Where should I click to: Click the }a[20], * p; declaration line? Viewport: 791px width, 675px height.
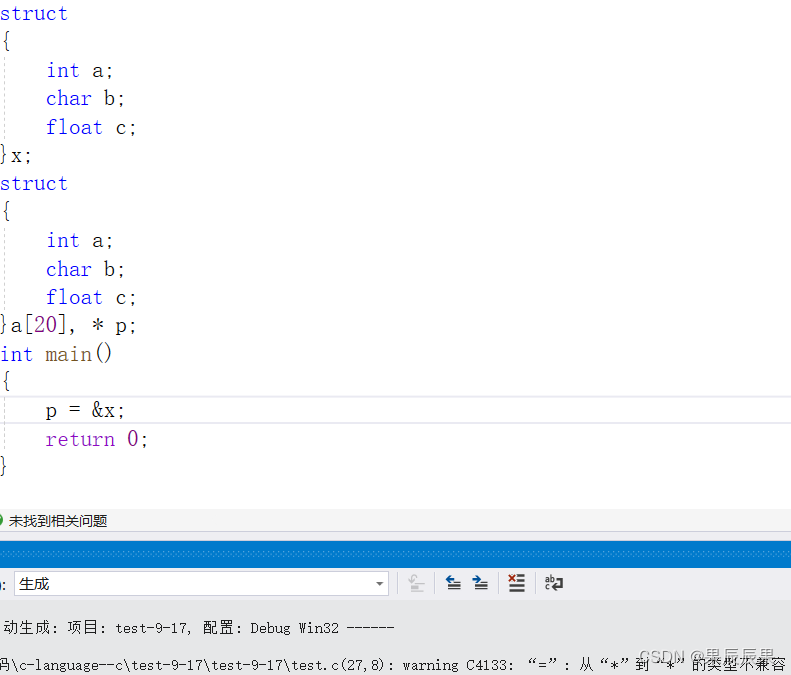pos(68,325)
